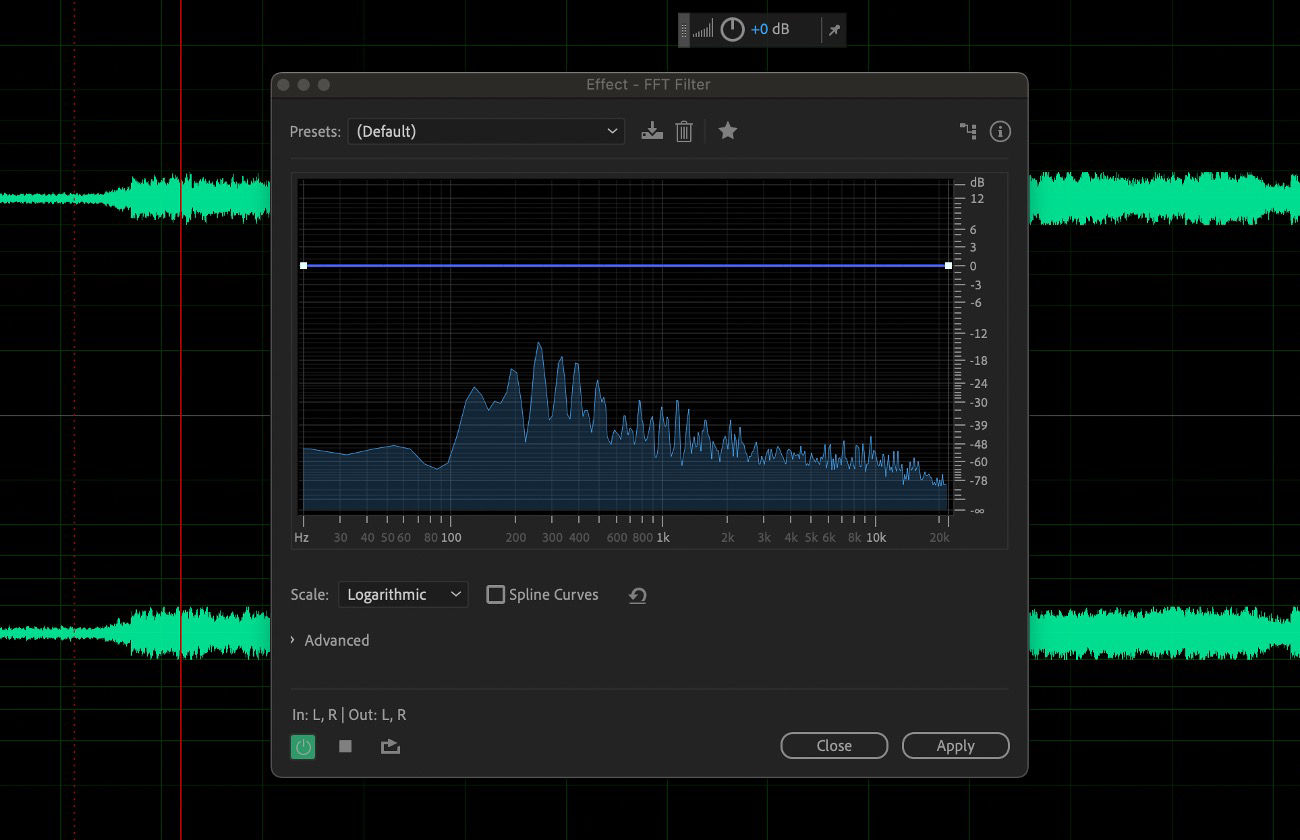Viewport: 1300px width, 840px height.
Task: Adjust the +0 dB volume control
Action: [766, 29]
